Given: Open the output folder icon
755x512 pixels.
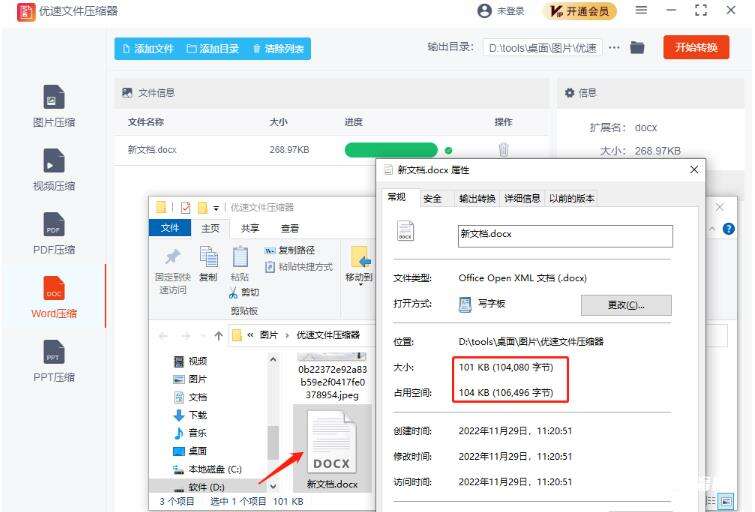Looking at the screenshot, I should pyautogui.click(x=637, y=47).
